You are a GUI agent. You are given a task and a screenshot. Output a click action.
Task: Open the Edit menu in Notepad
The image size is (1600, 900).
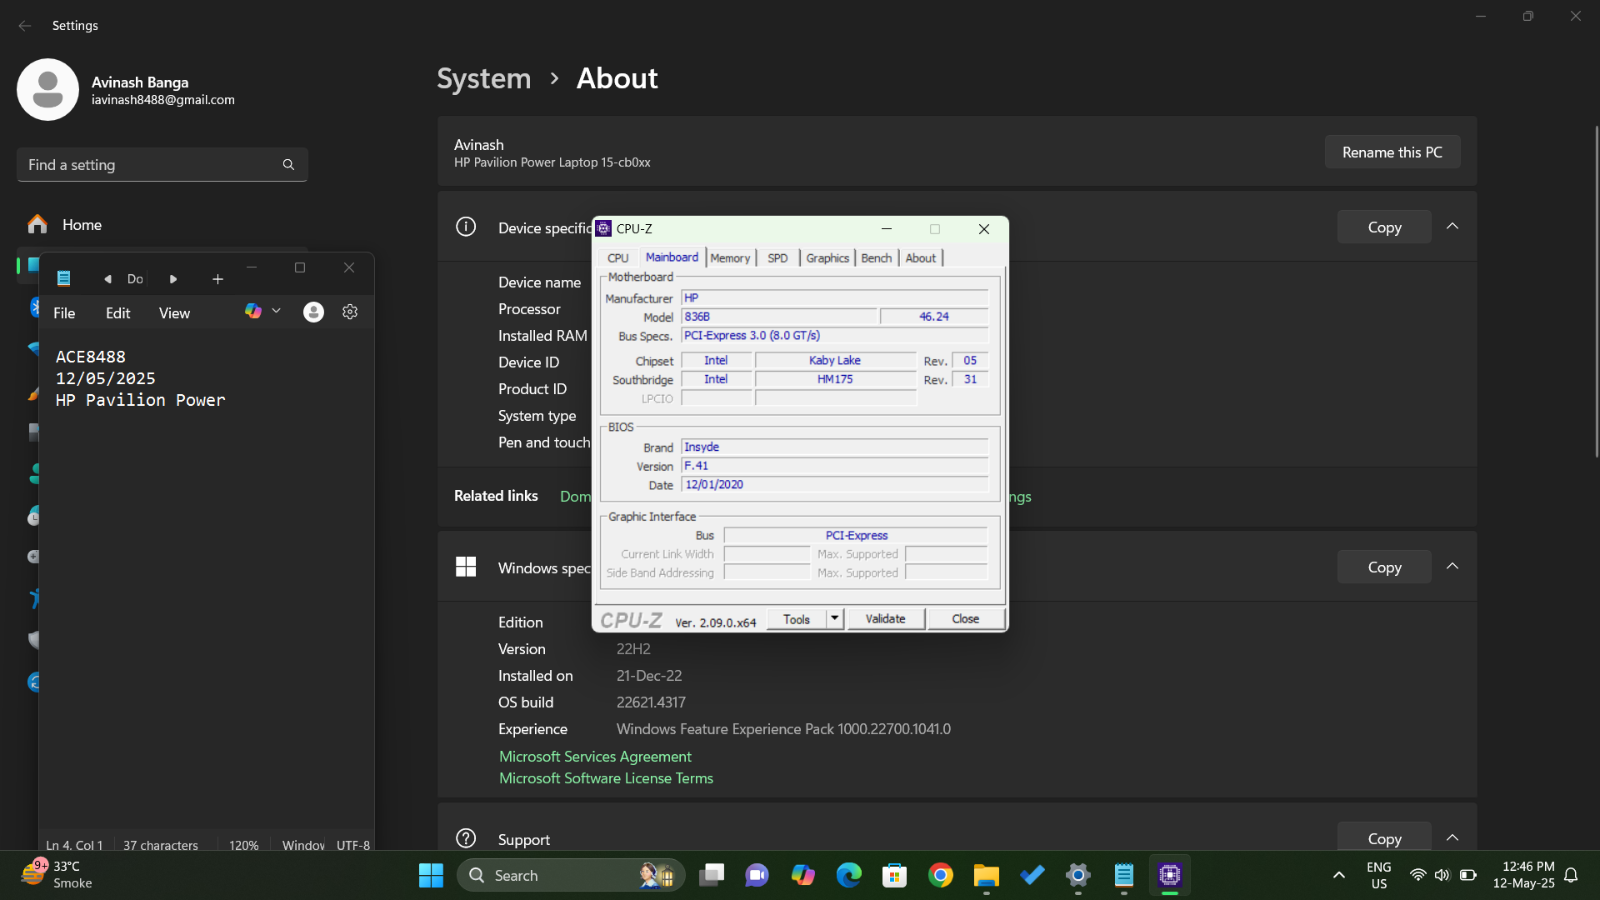point(118,313)
